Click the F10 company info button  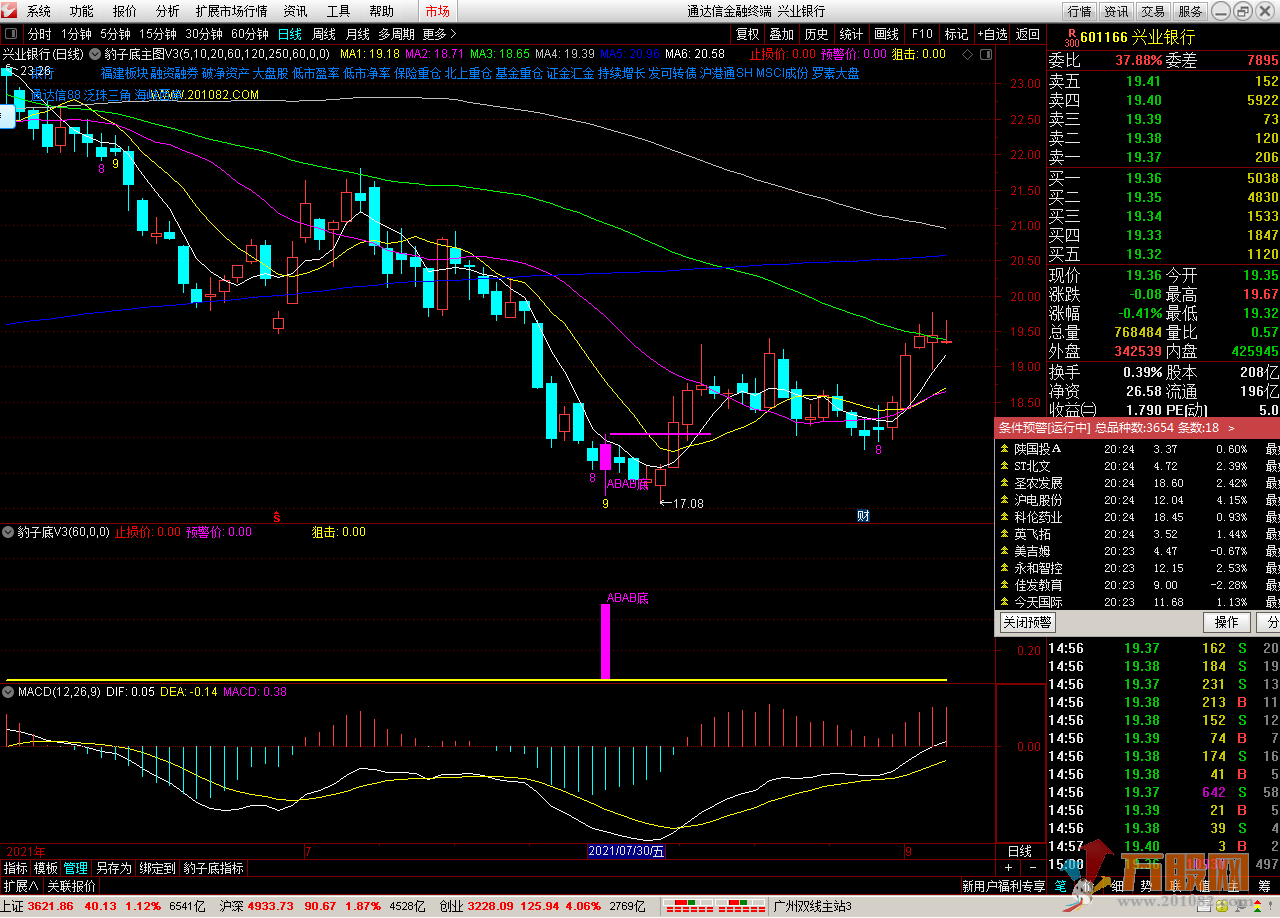922,34
